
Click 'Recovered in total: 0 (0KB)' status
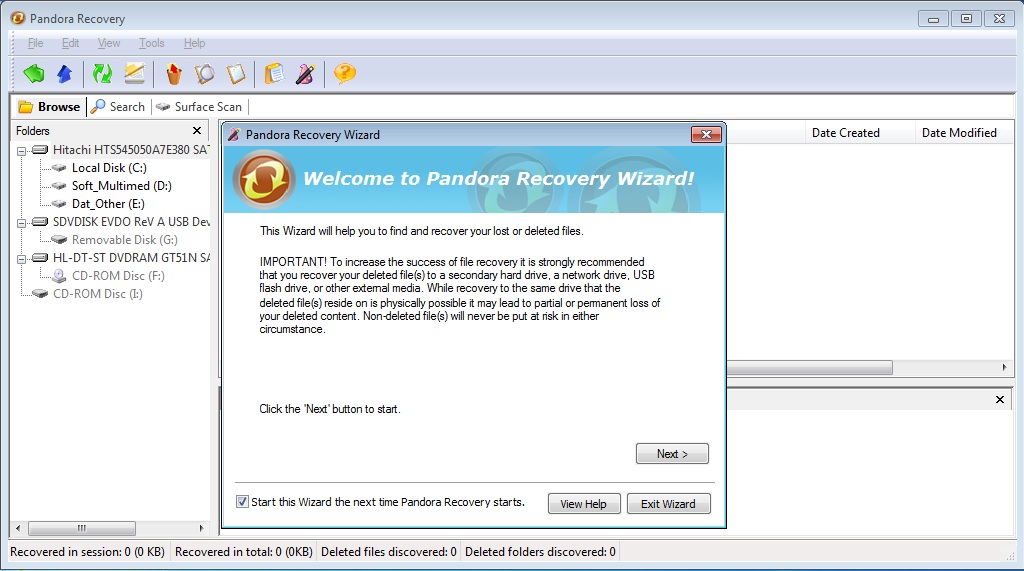point(244,552)
